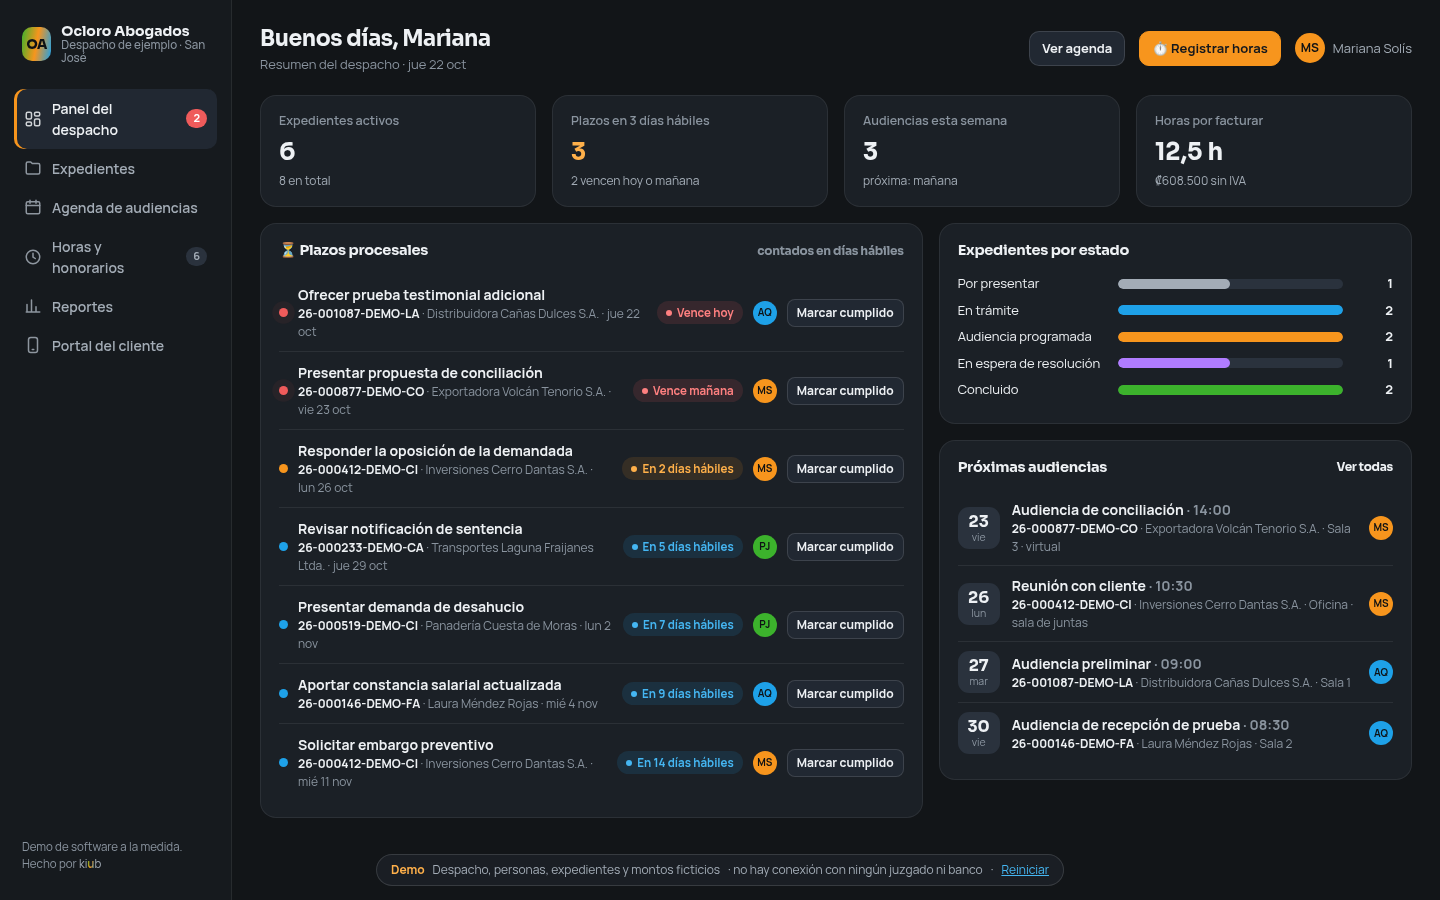The width and height of the screenshot is (1440, 900).
Task: Go to Expedientes section
Action: coord(116,168)
